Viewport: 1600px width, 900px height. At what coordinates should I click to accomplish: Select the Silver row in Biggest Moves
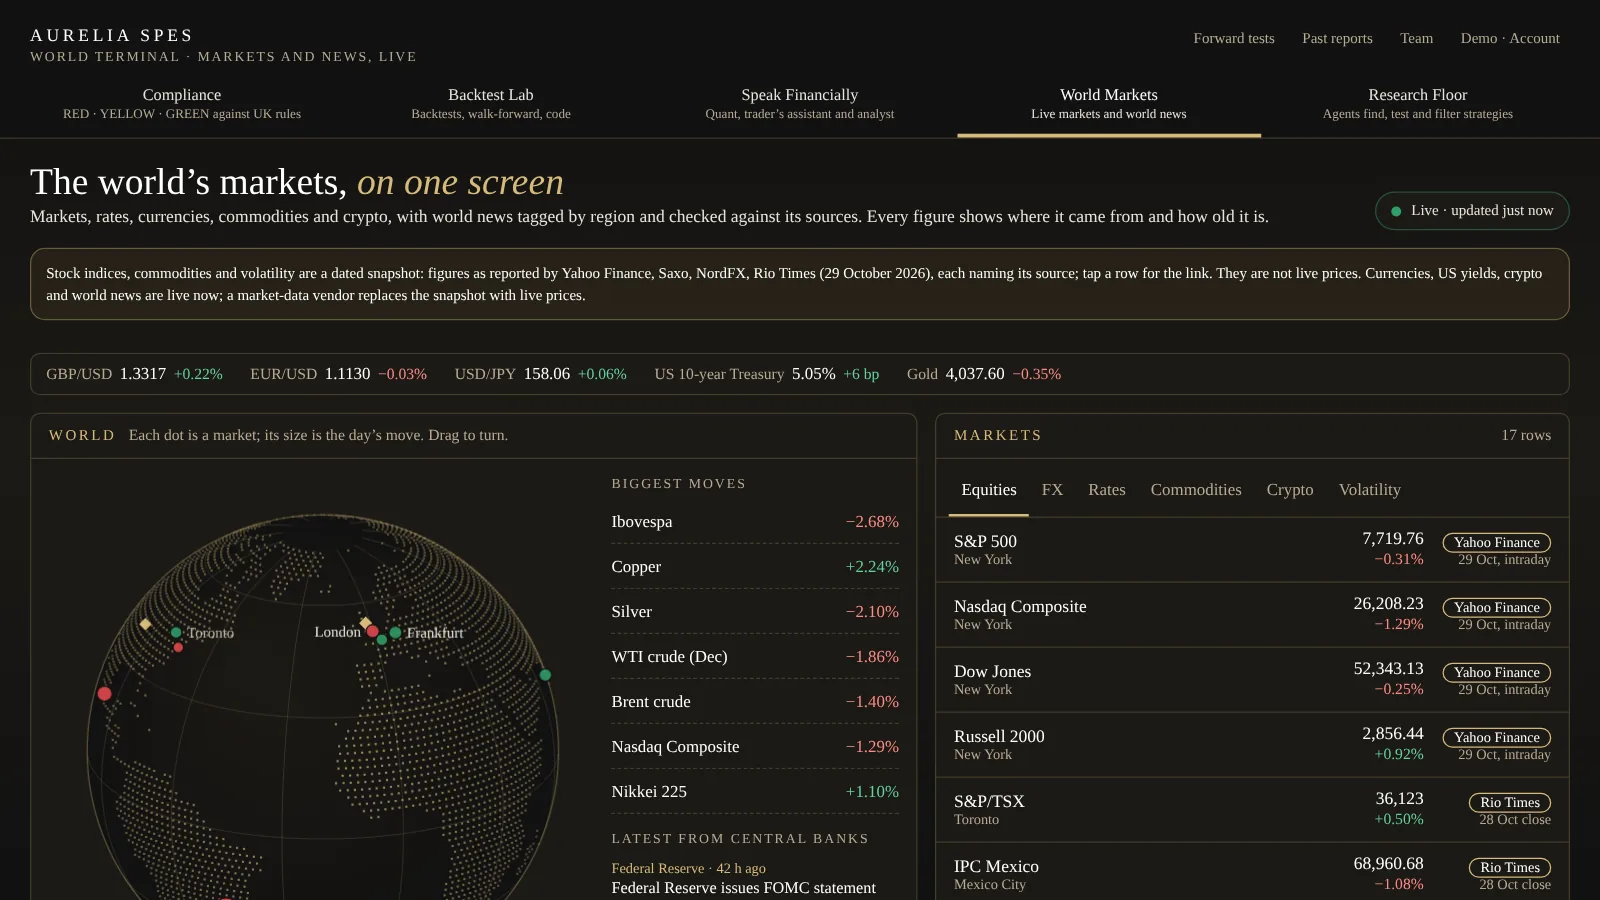click(x=755, y=612)
